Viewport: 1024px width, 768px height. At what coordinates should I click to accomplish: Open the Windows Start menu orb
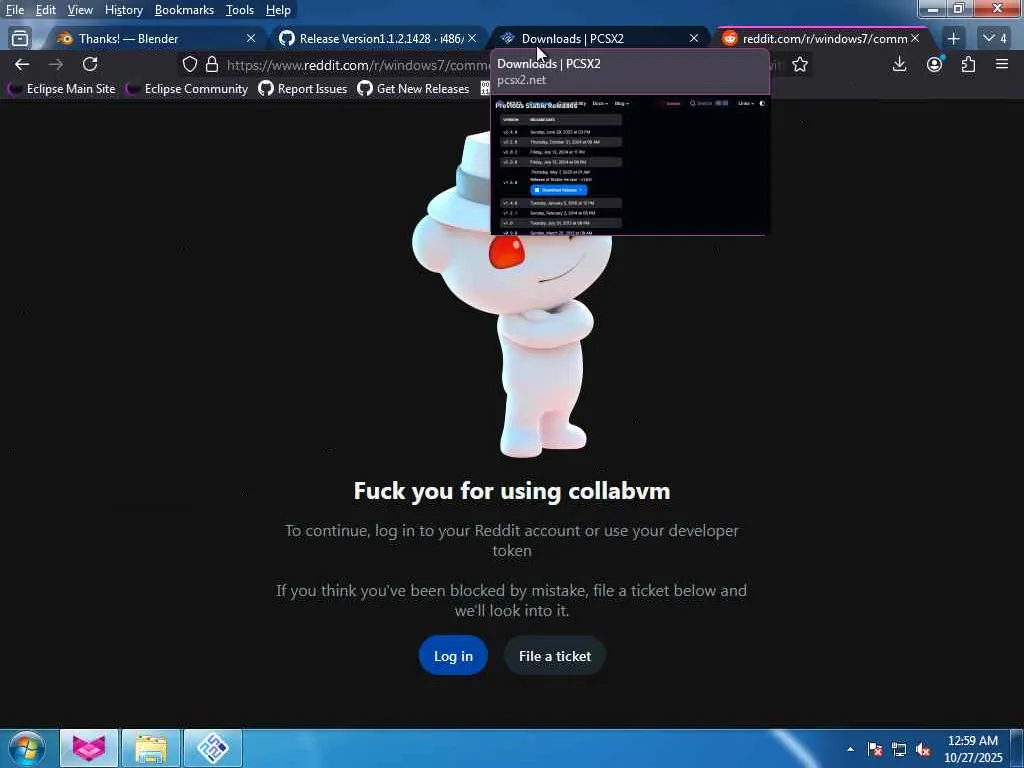(x=27, y=748)
